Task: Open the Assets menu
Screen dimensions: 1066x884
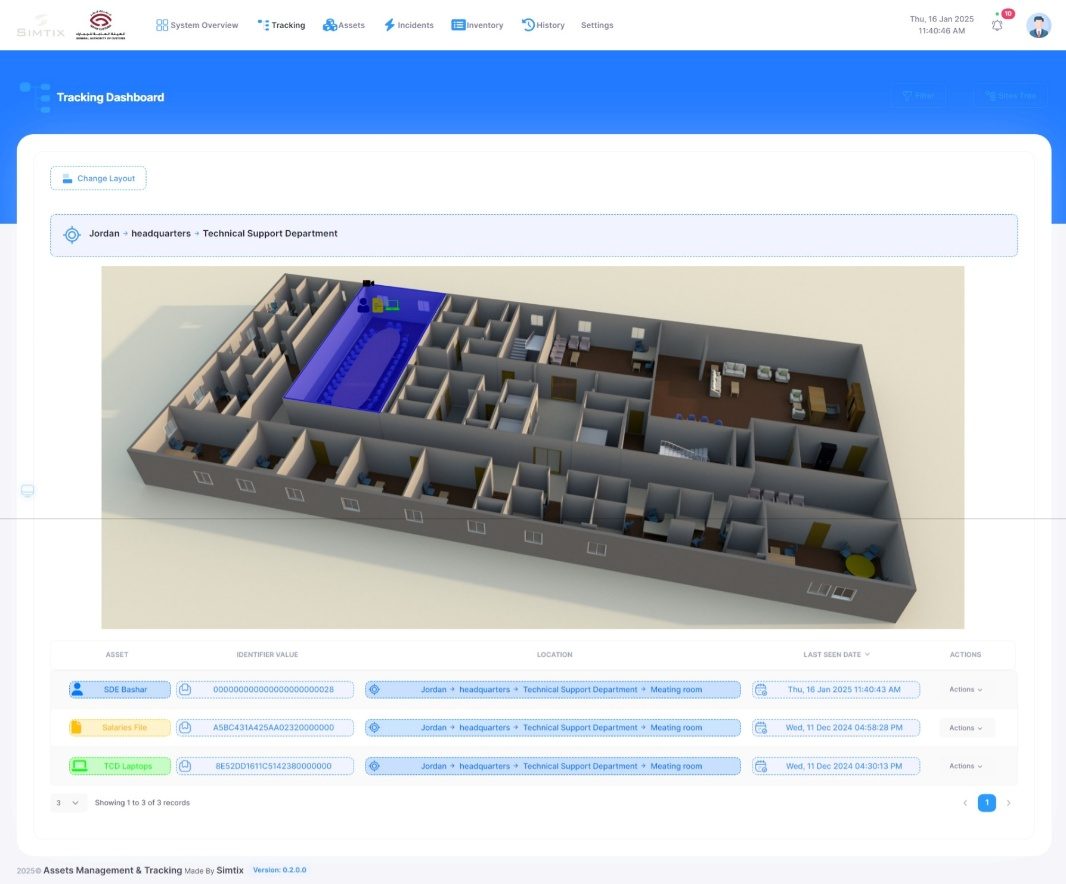Action: (x=343, y=25)
